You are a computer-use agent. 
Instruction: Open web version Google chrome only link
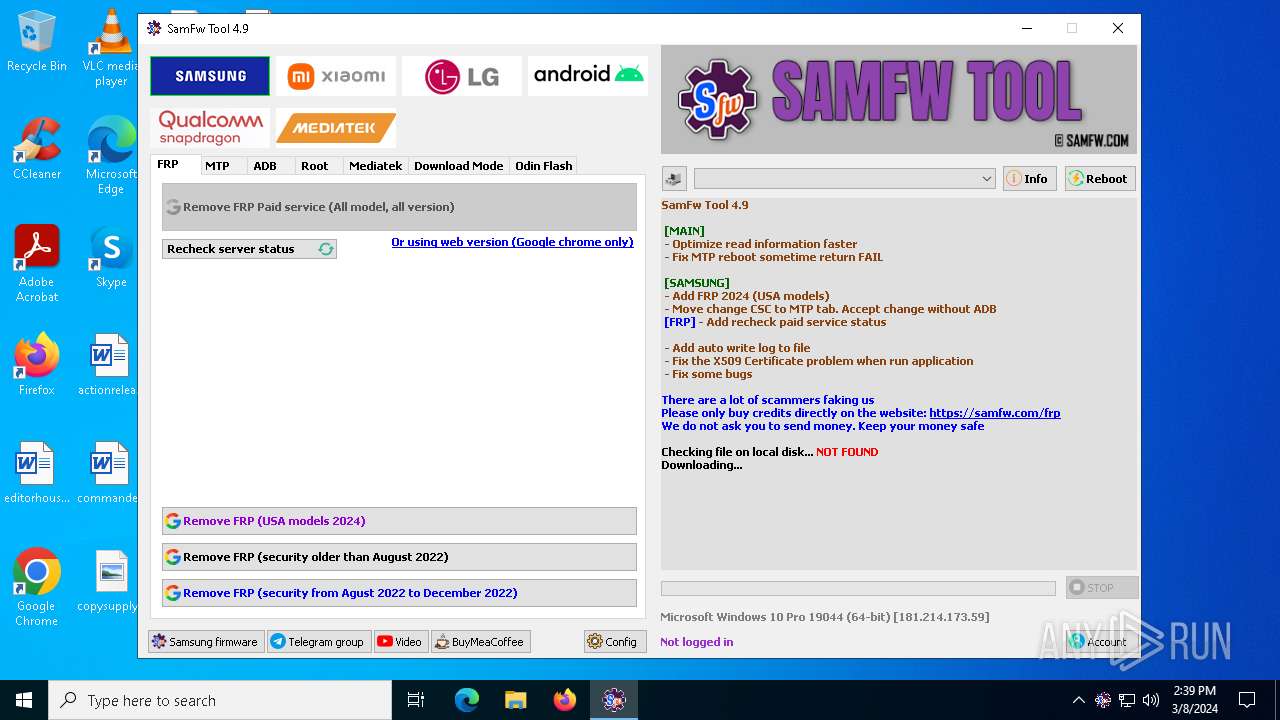512,242
